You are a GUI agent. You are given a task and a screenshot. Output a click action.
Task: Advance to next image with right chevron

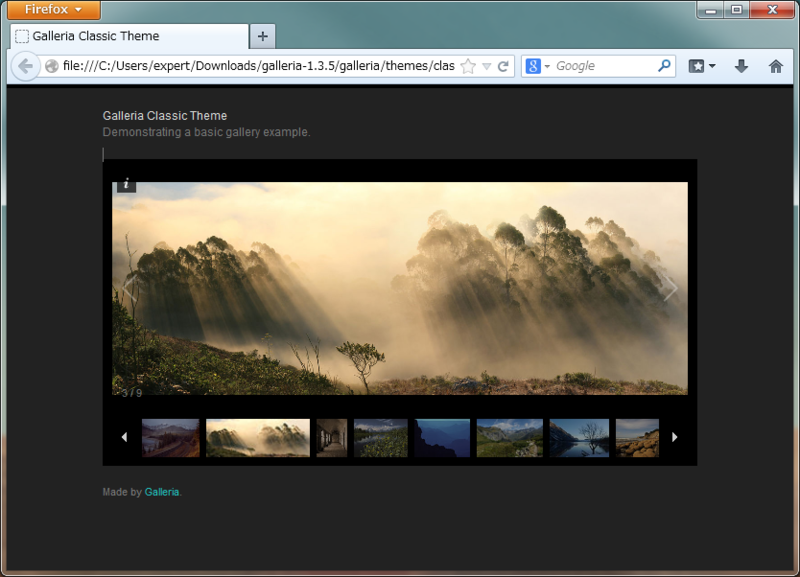670,288
